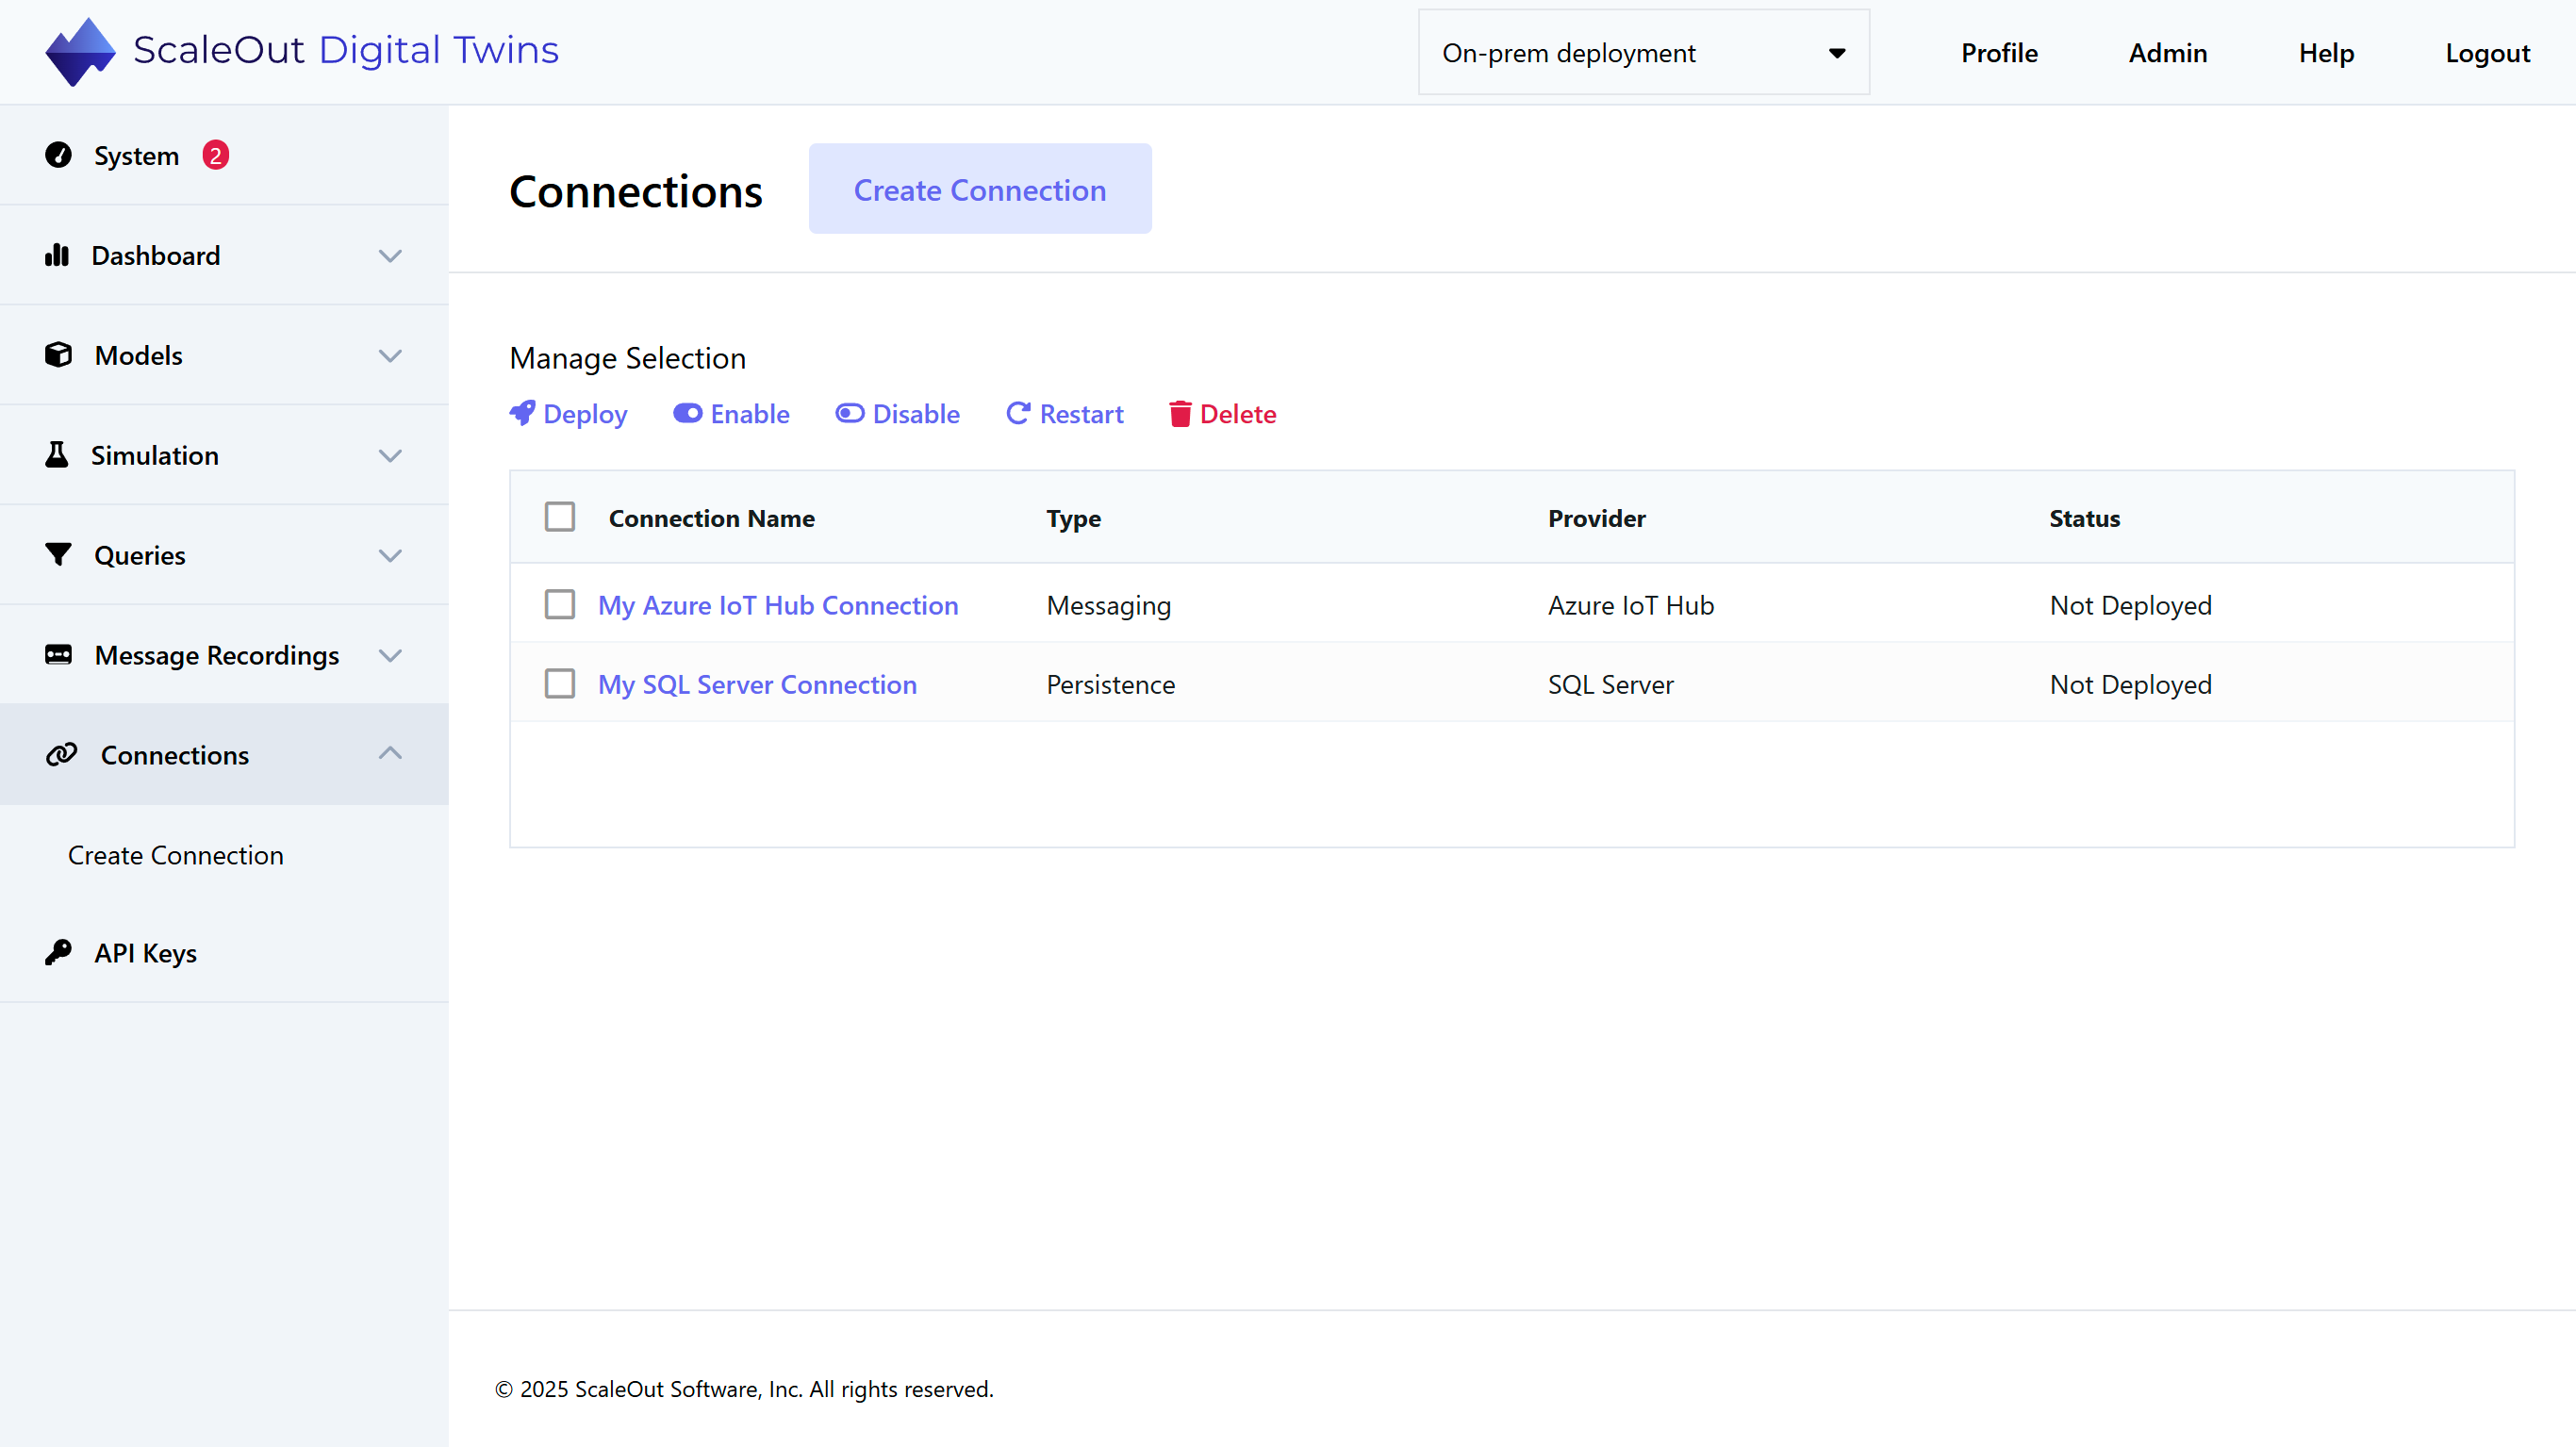Click the API Keys sidebar label
This screenshot has width=2576, height=1447.
click(146, 953)
